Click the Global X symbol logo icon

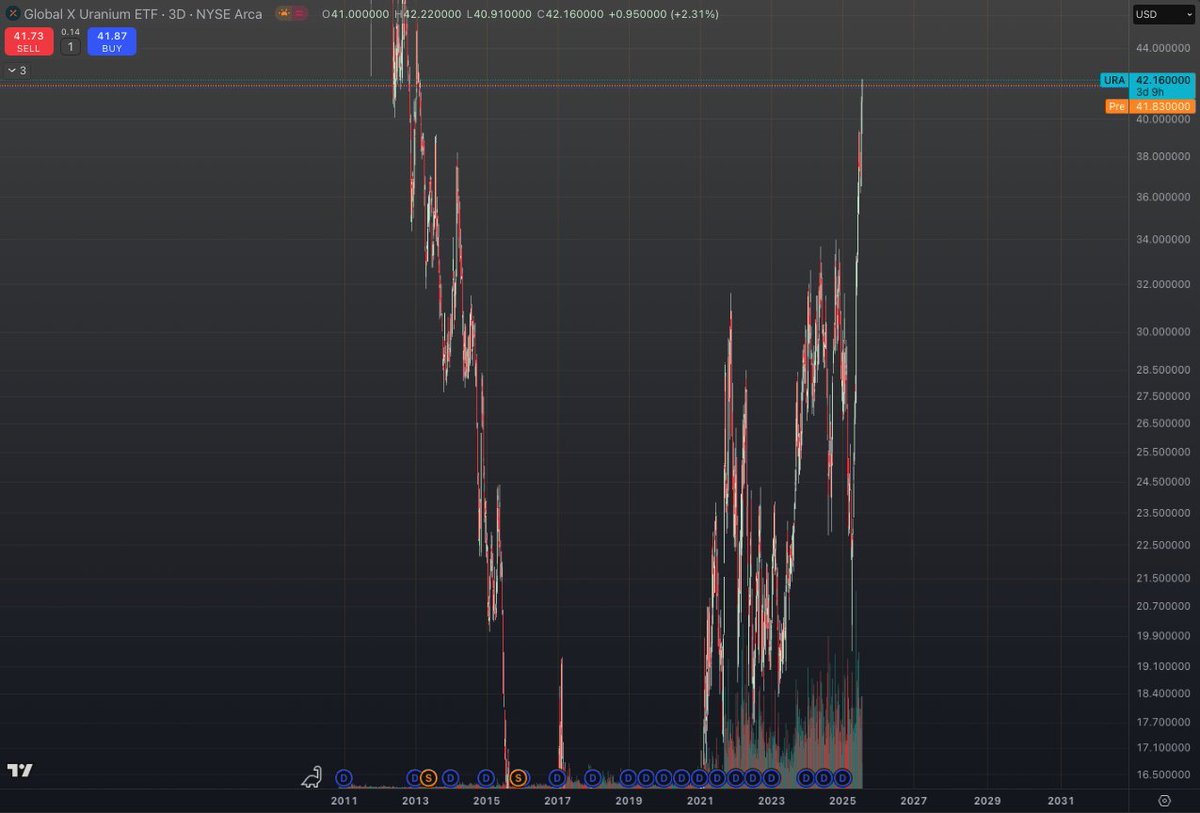click(11, 14)
